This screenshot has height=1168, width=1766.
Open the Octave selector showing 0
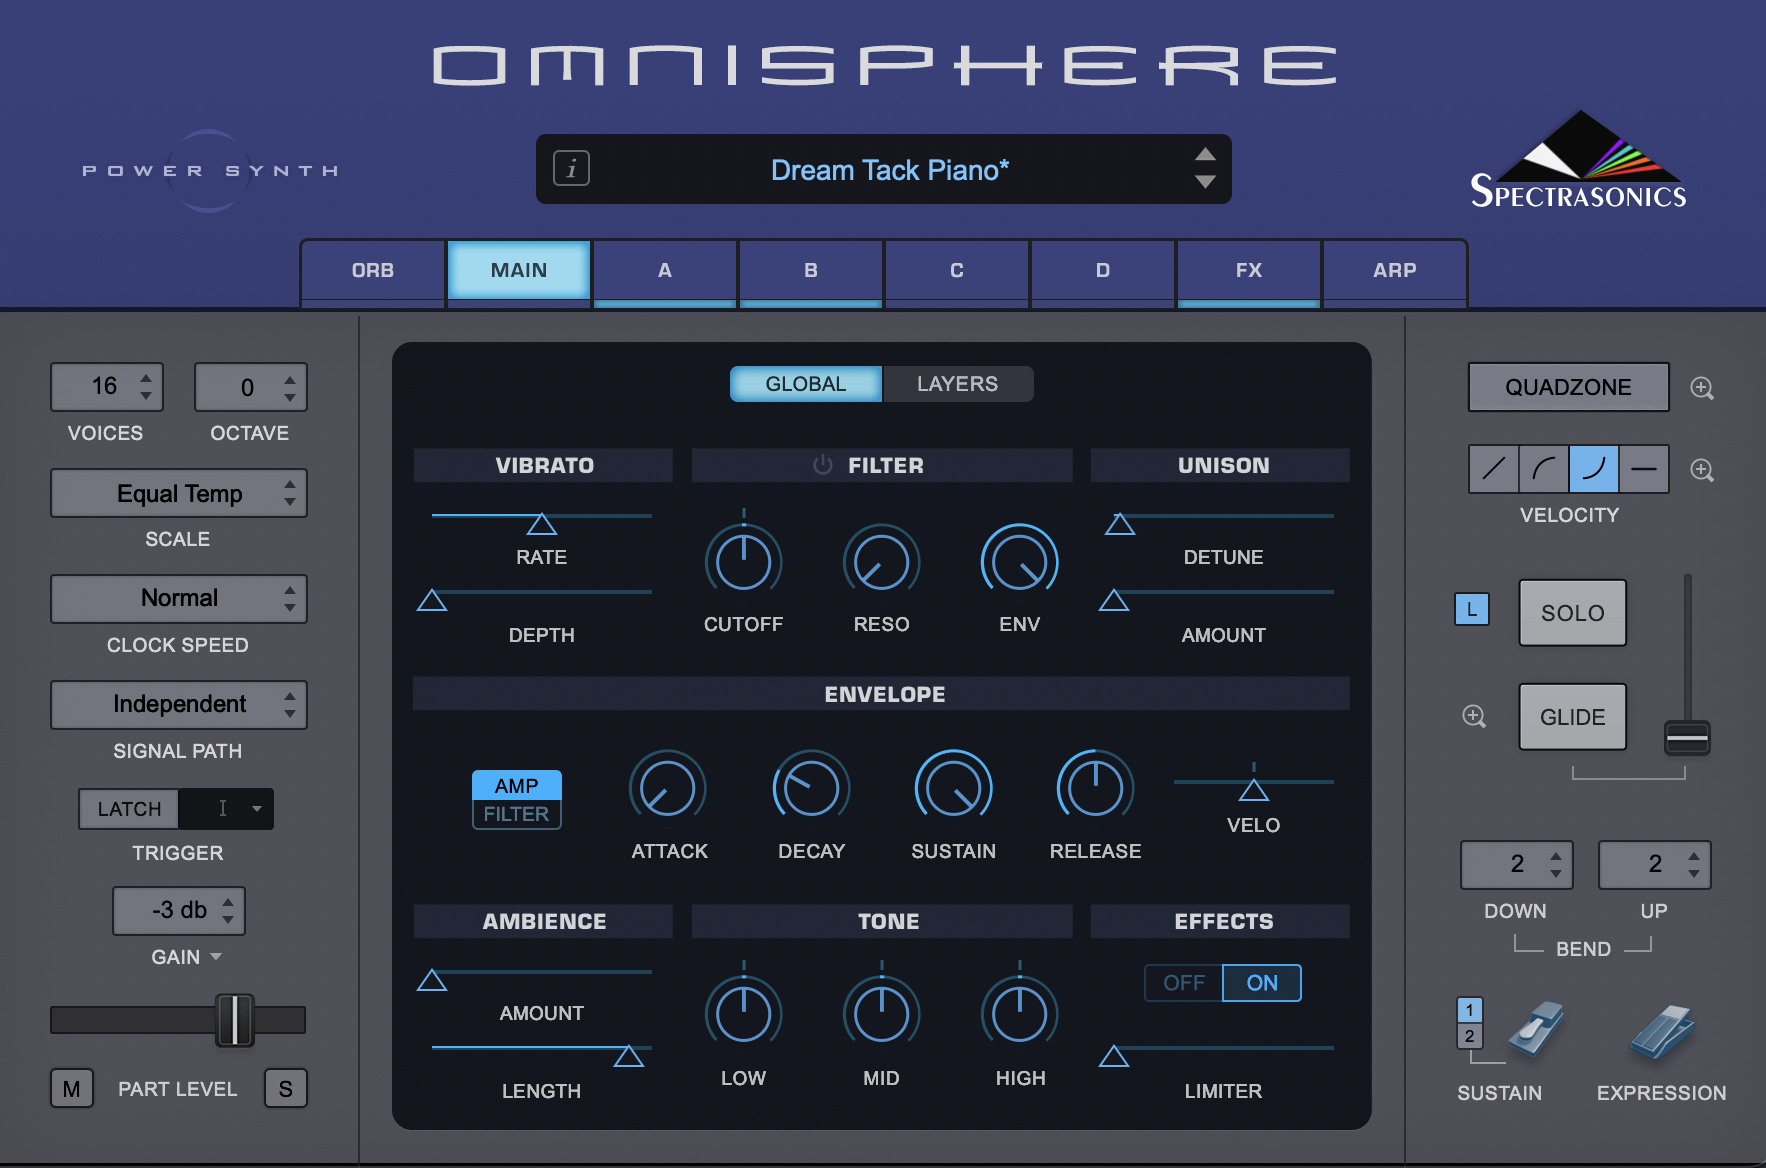tap(251, 386)
